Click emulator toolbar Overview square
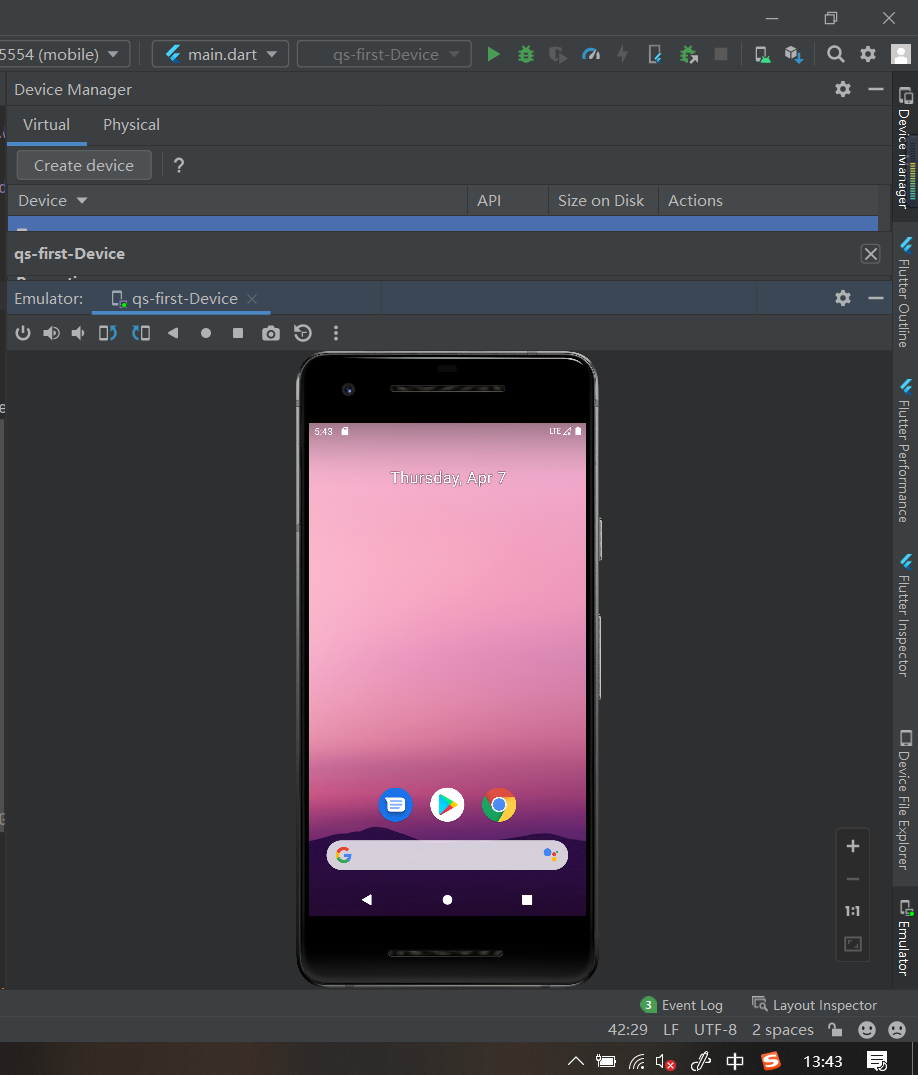 (x=238, y=333)
